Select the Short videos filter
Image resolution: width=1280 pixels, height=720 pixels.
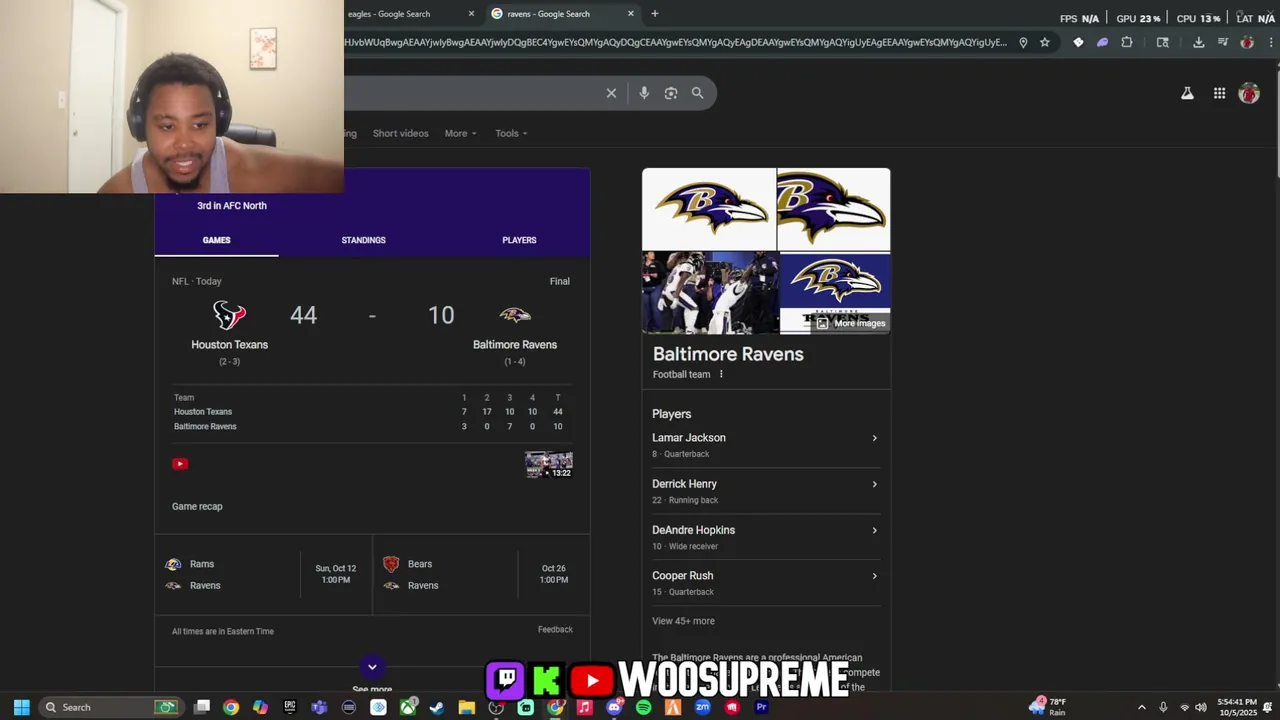400,133
